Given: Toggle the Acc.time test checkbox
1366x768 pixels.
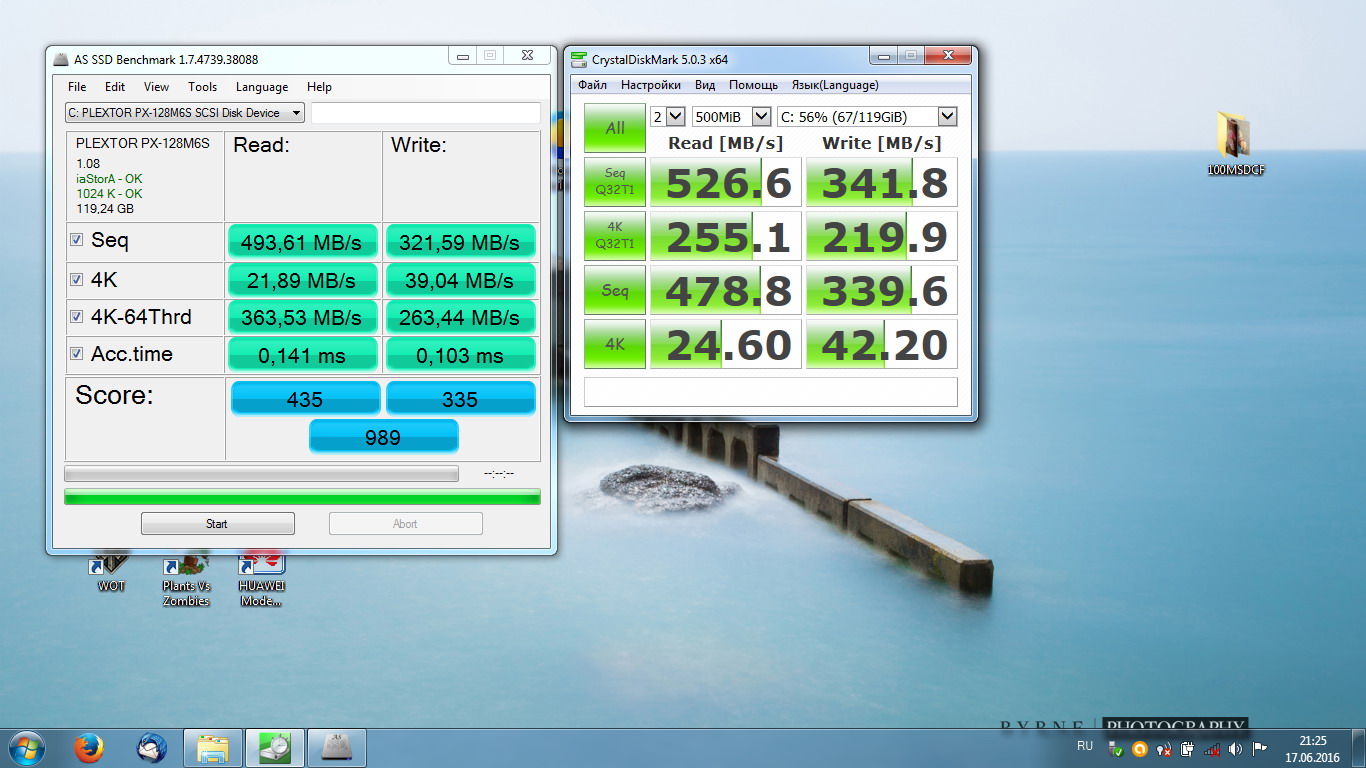Looking at the screenshot, I should (x=77, y=353).
